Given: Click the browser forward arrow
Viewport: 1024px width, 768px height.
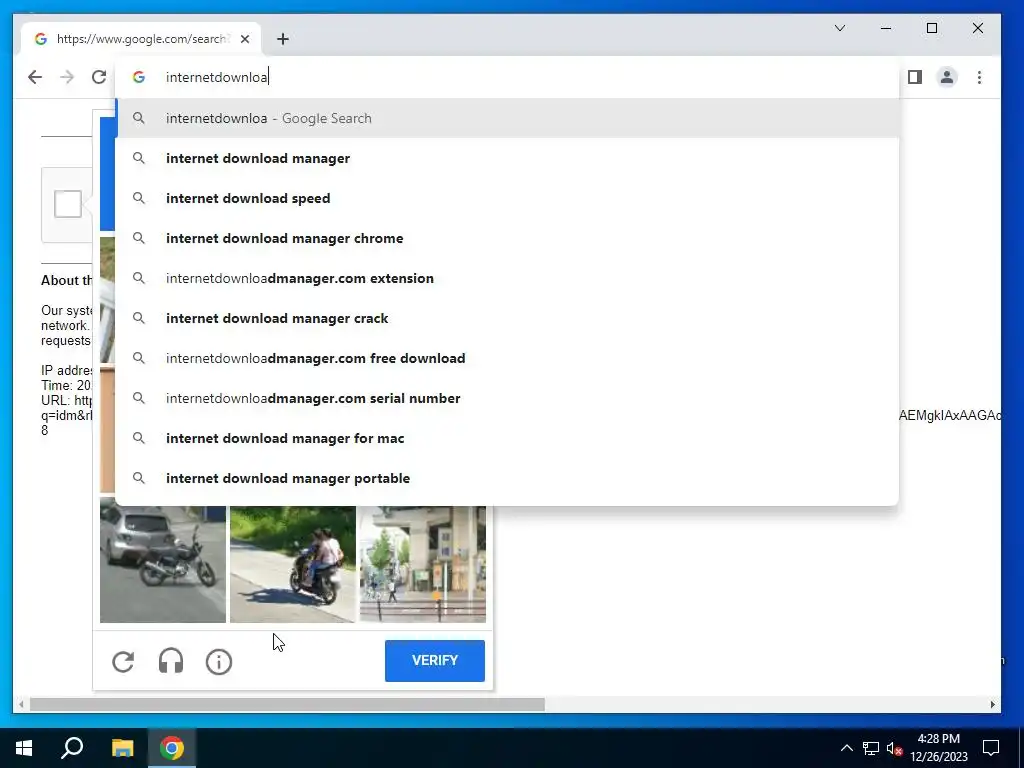Looking at the screenshot, I should [67, 77].
